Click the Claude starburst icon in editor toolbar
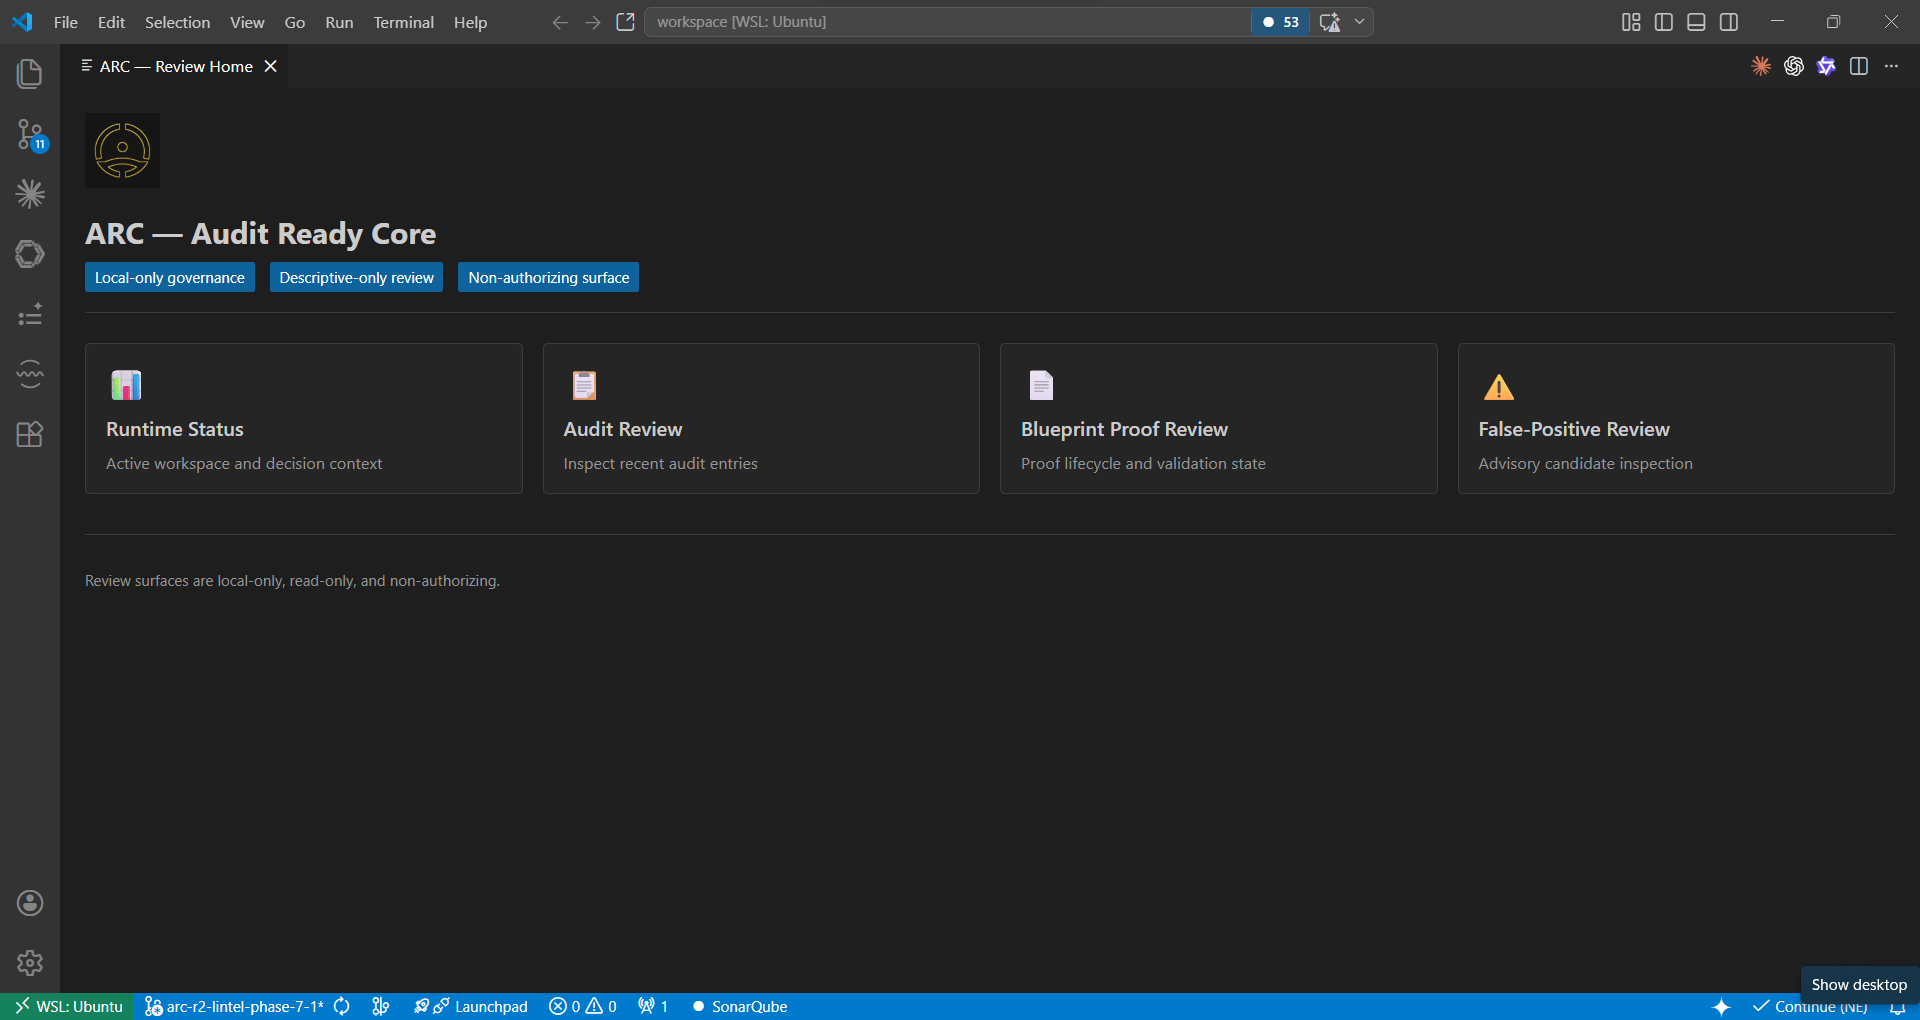The width and height of the screenshot is (1920, 1020). [1761, 66]
